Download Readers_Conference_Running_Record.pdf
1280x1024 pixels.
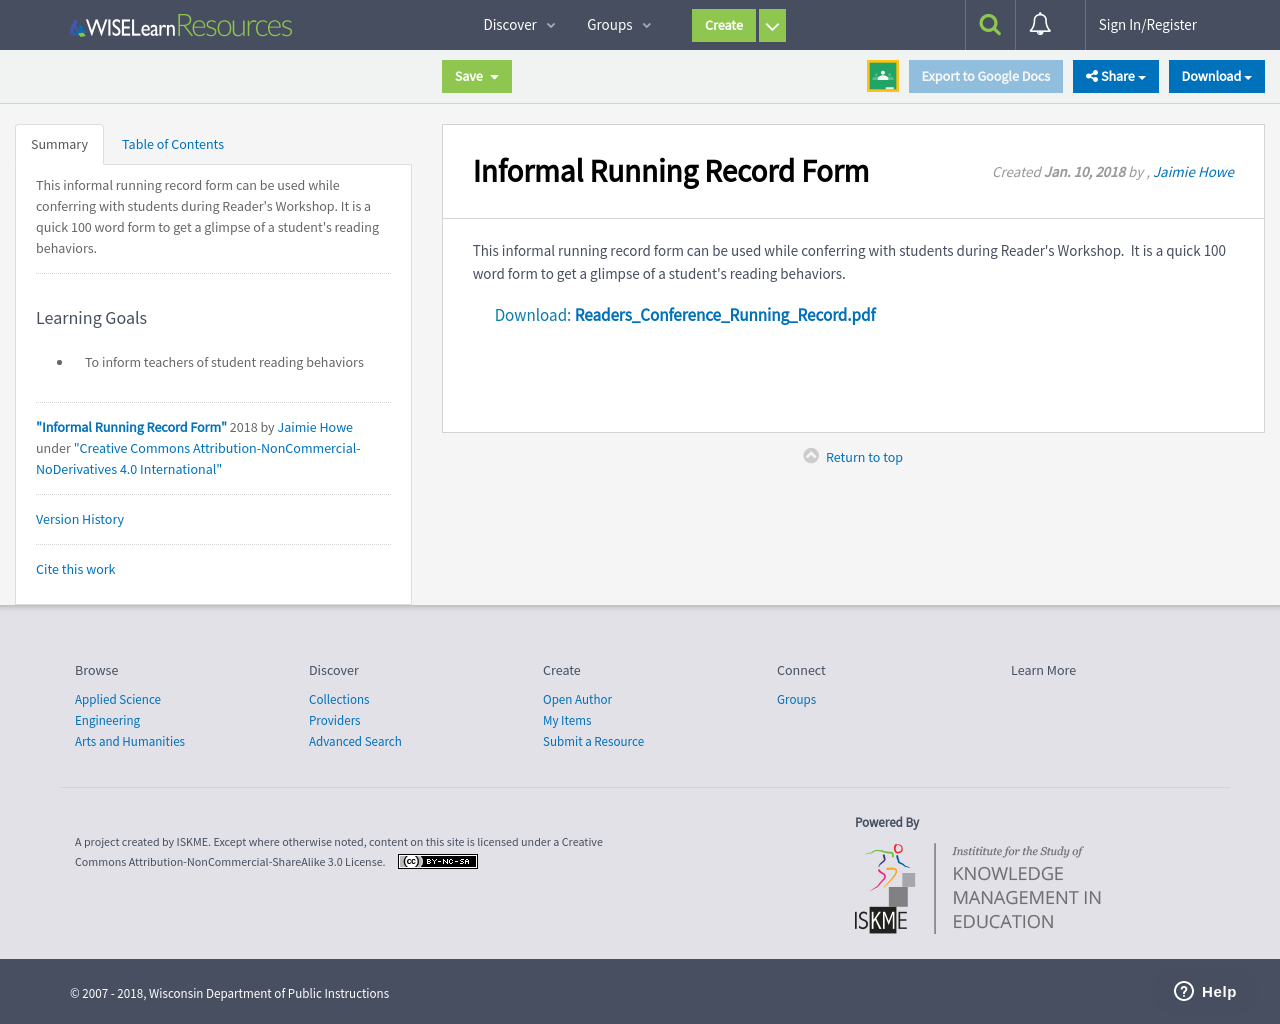[724, 314]
